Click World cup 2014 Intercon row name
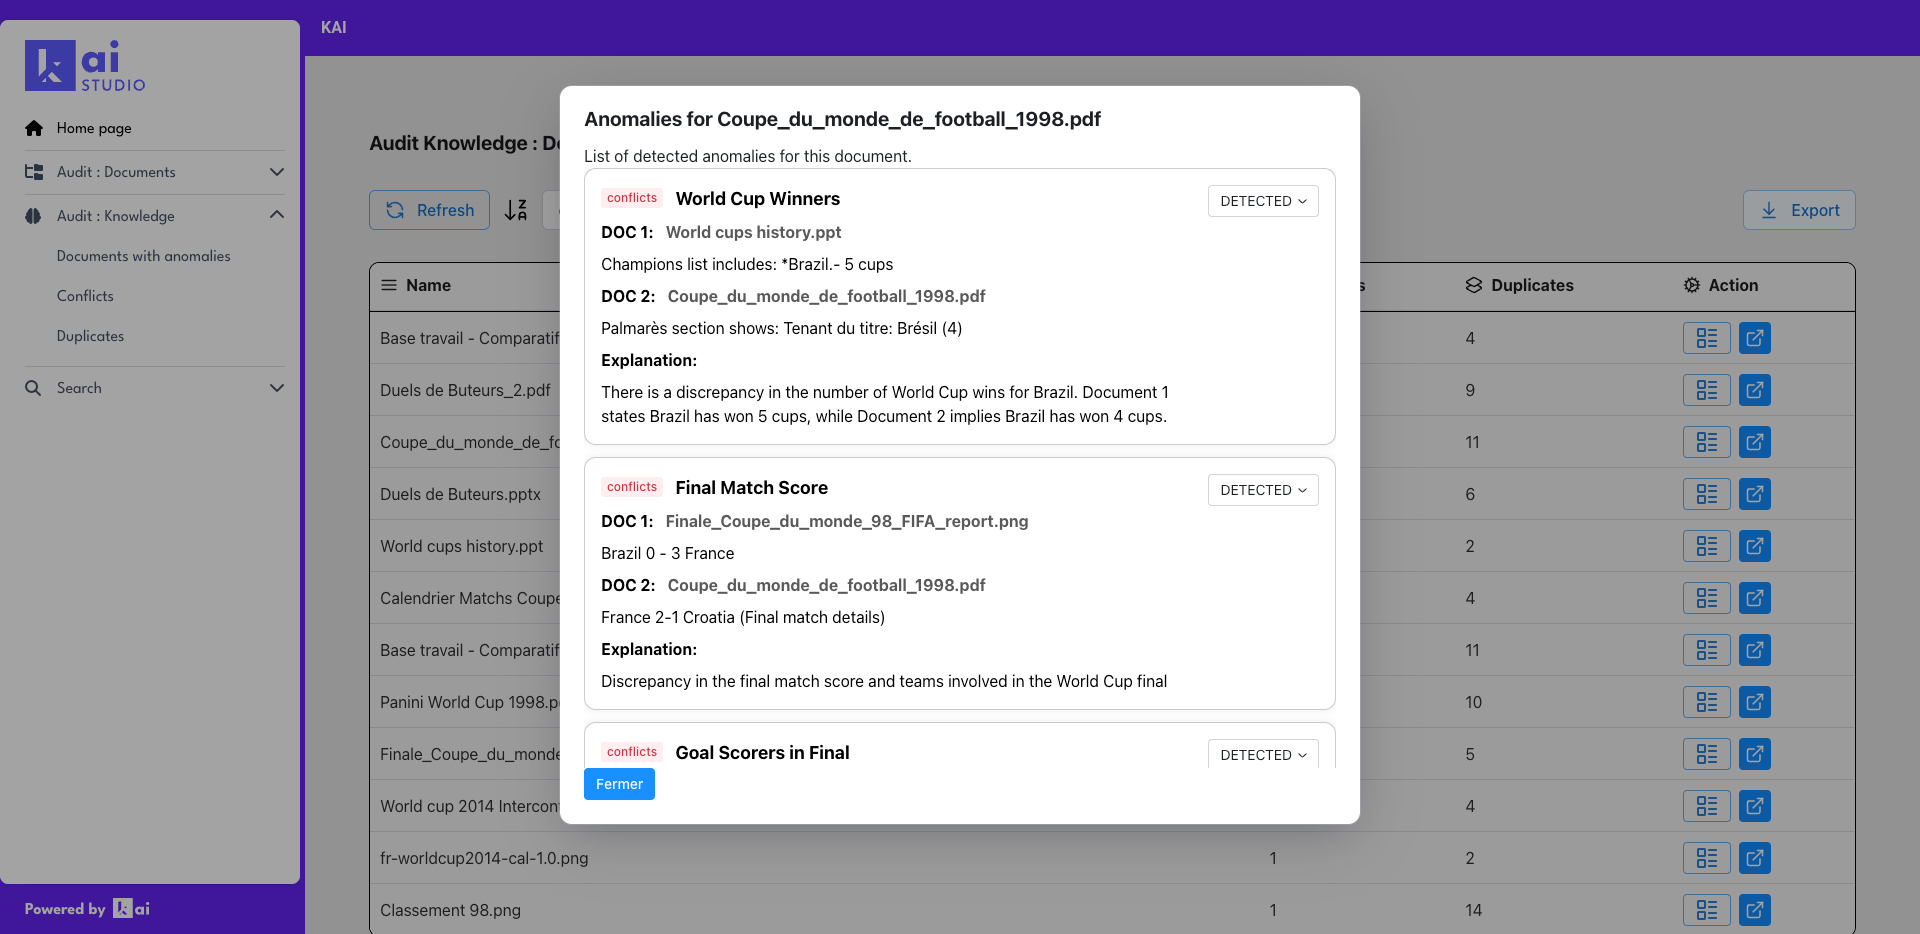 point(470,806)
